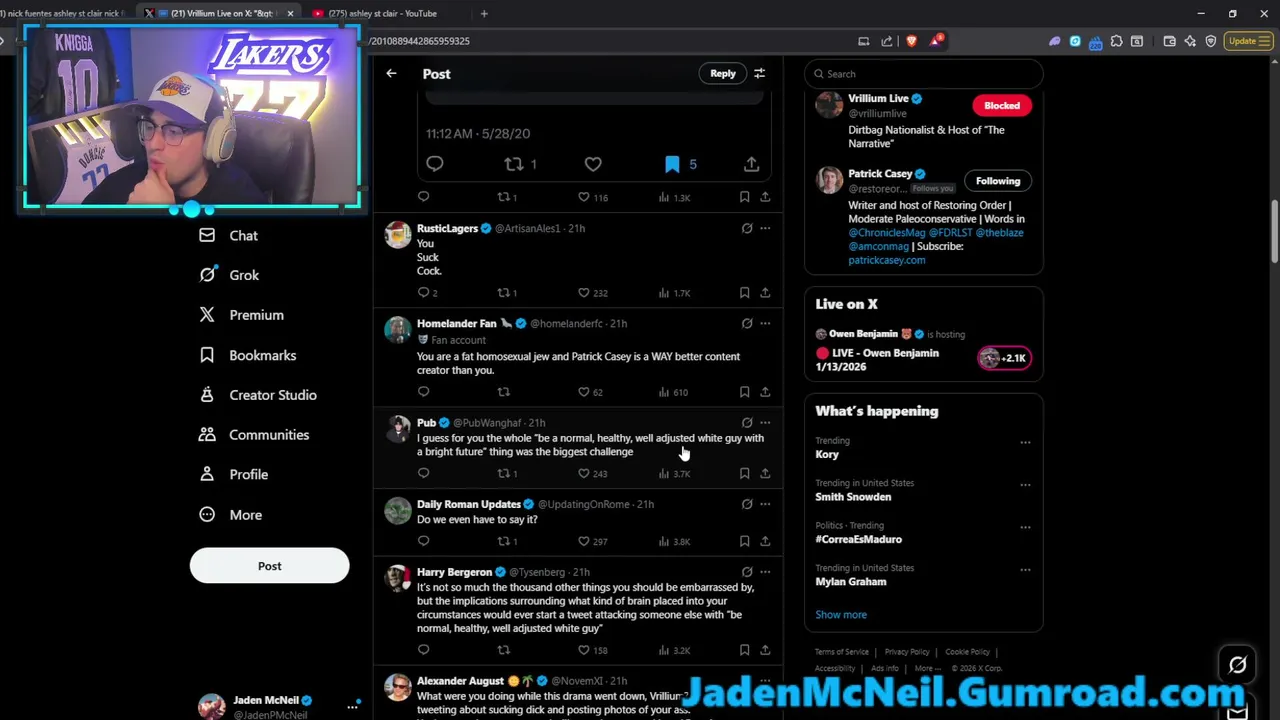Viewport: 1280px width, 720px height.
Task: Open more options on Pub reply
Action: click(765, 422)
